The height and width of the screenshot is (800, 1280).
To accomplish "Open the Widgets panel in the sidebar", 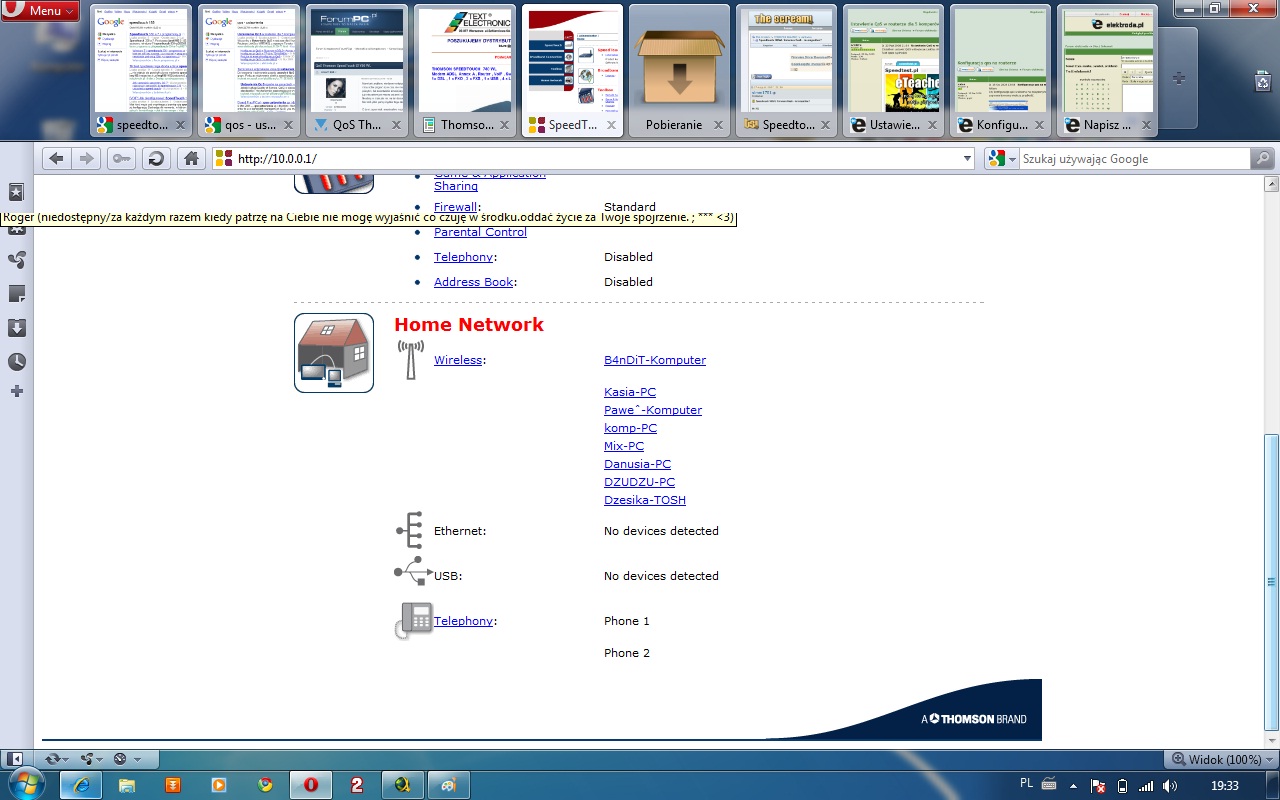I will (x=16, y=226).
